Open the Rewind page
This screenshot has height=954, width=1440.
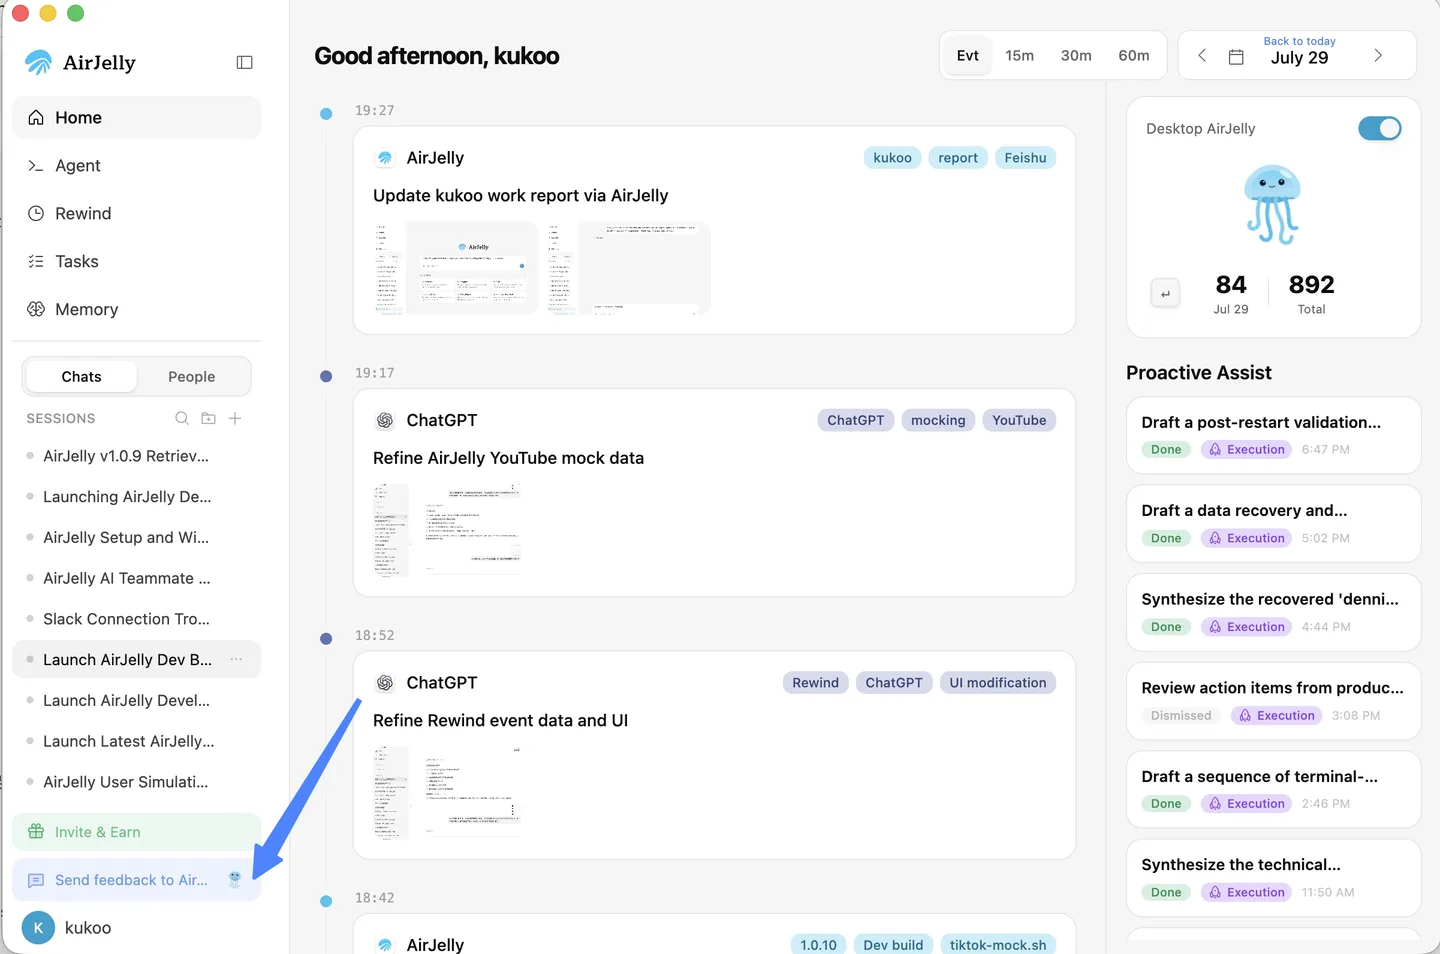[137, 214]
